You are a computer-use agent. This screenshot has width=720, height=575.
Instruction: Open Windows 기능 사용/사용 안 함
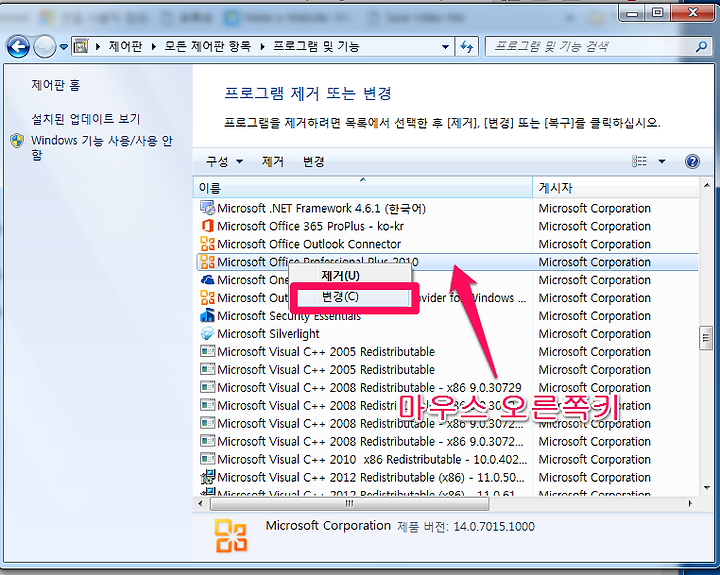pyautogui.click(x=101, y=147)
